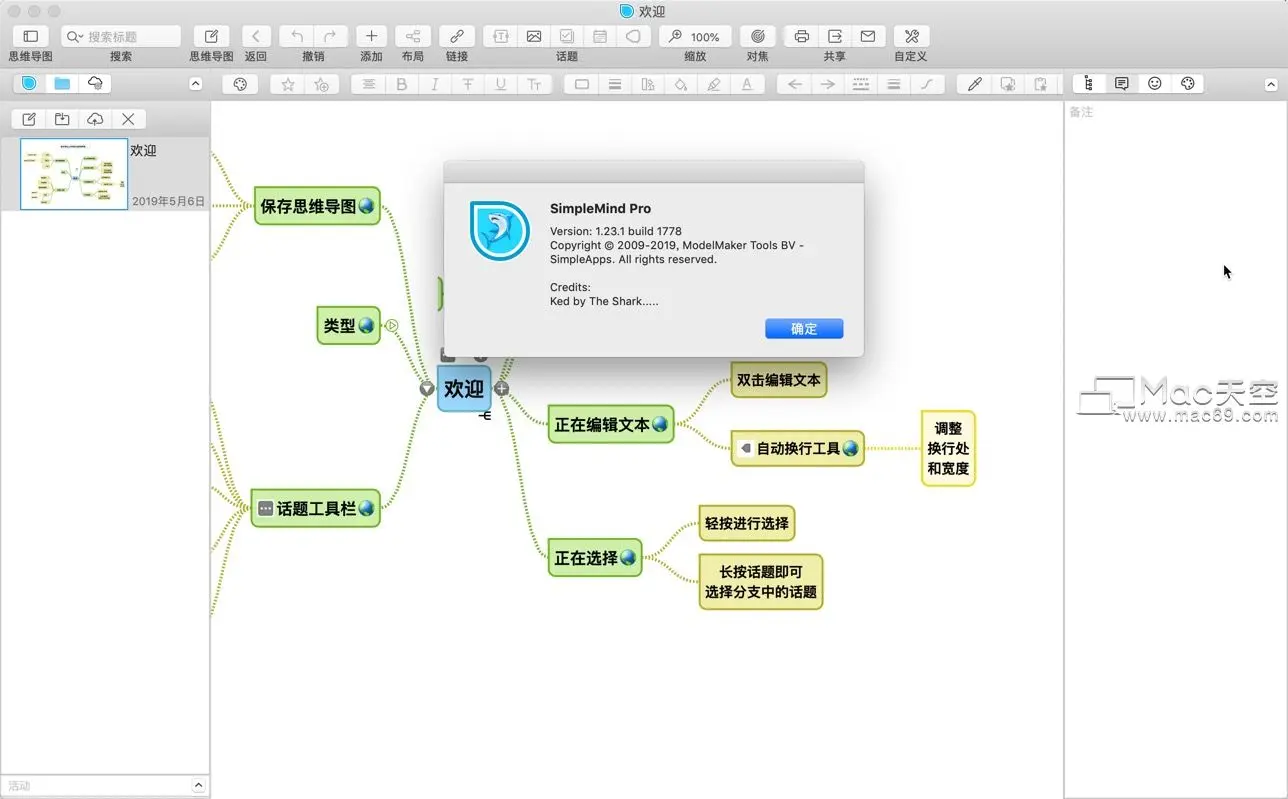
Task: Open the dropdown arrow left of 欢迎 topic
Action: point(427,388)
